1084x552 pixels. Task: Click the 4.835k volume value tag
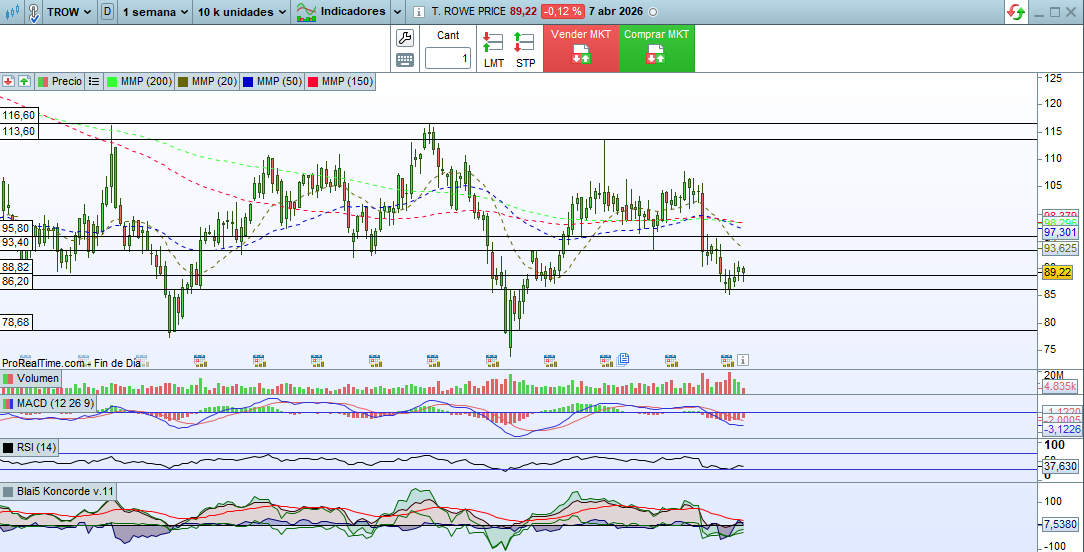coord(1060,387)
